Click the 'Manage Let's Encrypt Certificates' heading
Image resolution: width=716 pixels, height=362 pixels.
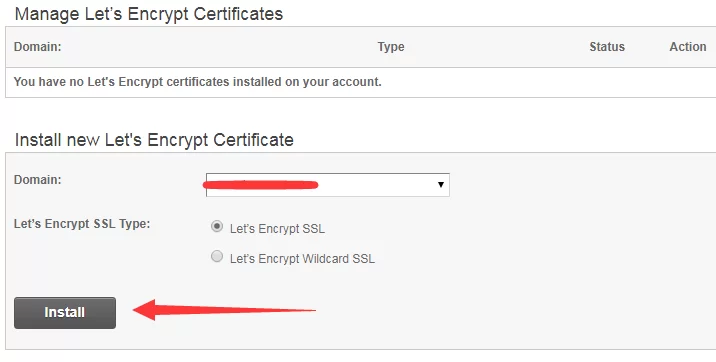tap(149, 14)
